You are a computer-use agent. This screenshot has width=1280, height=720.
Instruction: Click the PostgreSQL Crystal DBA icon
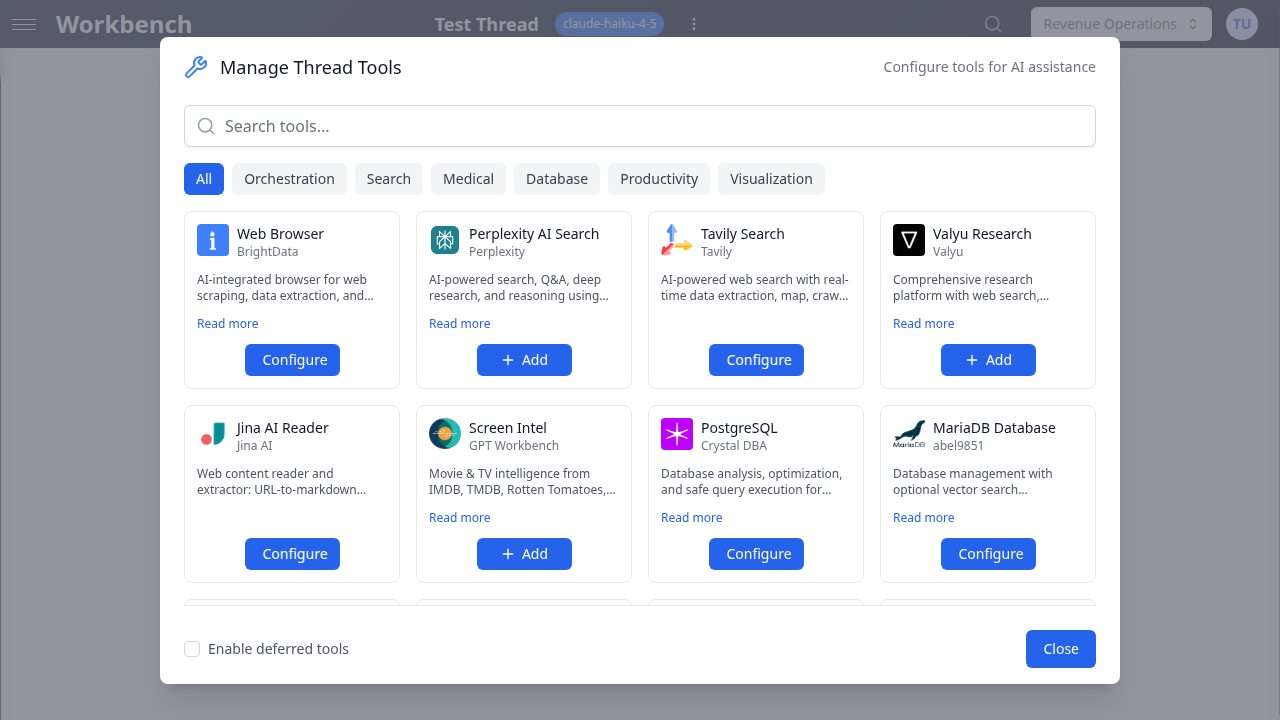pyautogui.click(x=677, y=434)
